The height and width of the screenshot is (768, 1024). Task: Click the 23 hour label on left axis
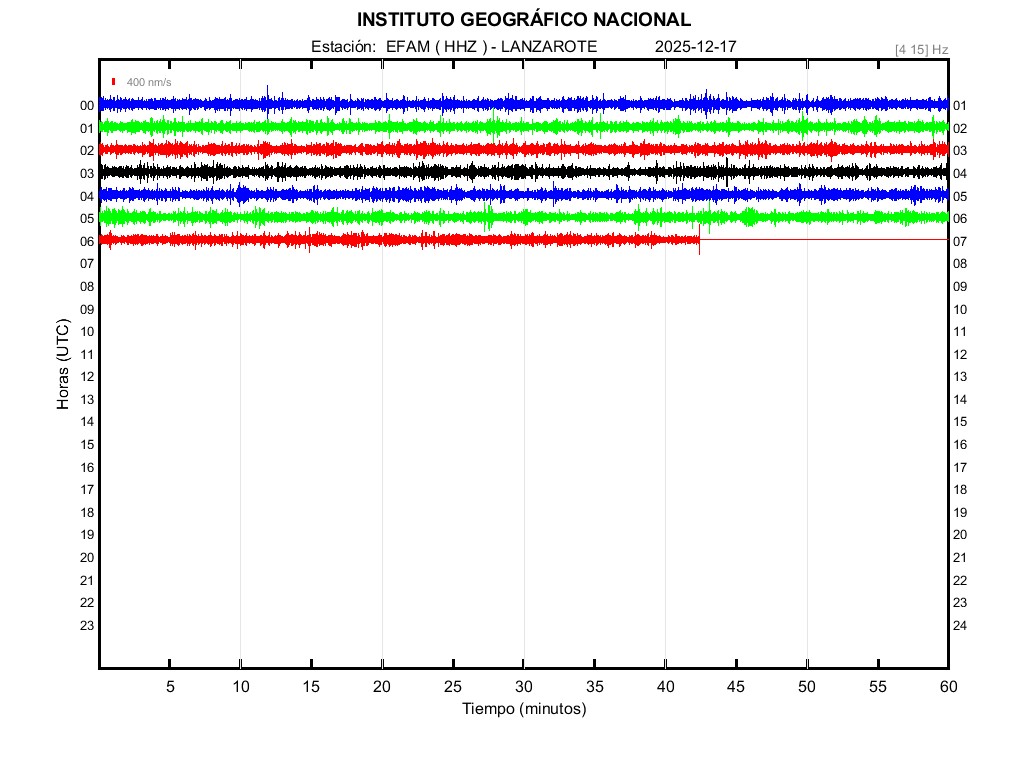click(x=87, y=626)
